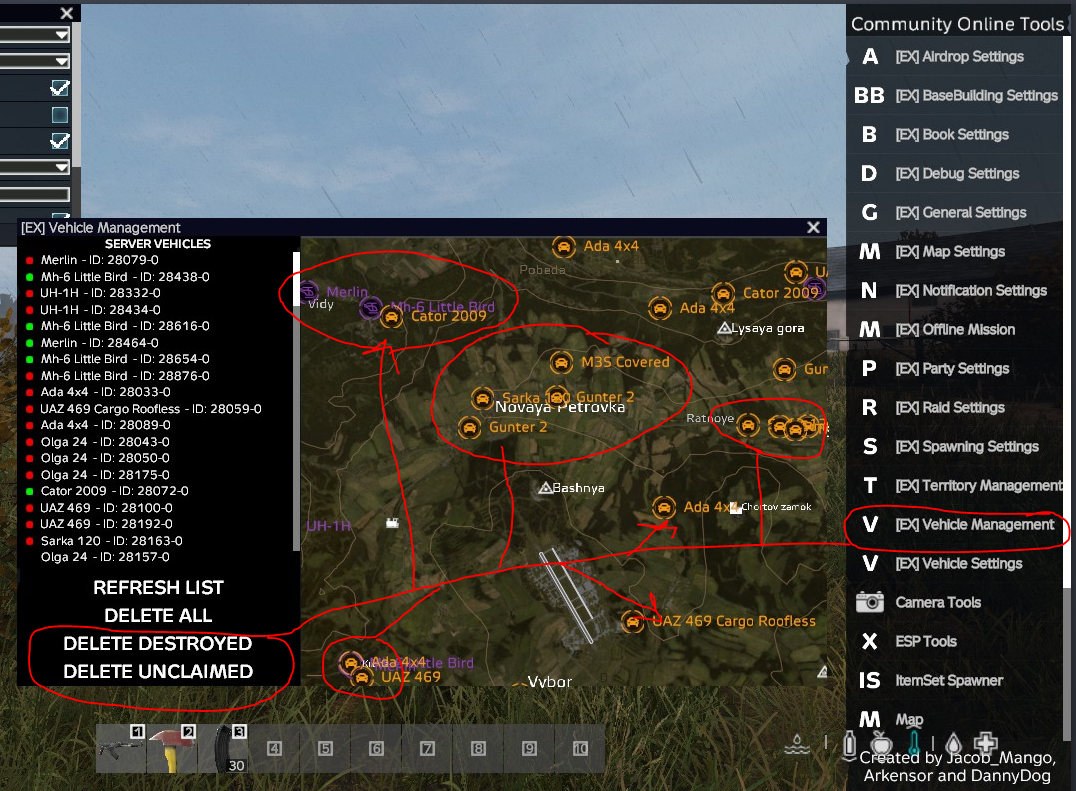Click the hunger apple status icon
Image resolution: width=1076 pixels, height=791 pixels.
(881, 744)
